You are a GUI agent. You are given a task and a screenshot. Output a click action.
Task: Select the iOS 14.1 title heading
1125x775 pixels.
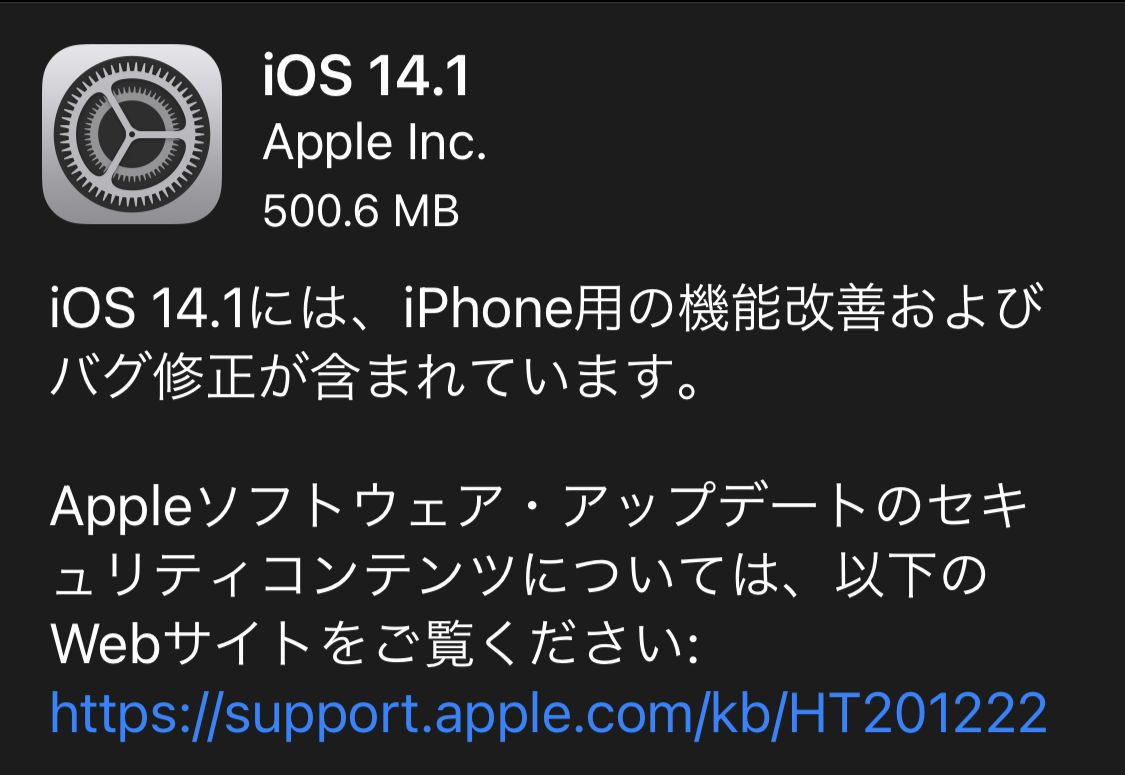[366, 75]
